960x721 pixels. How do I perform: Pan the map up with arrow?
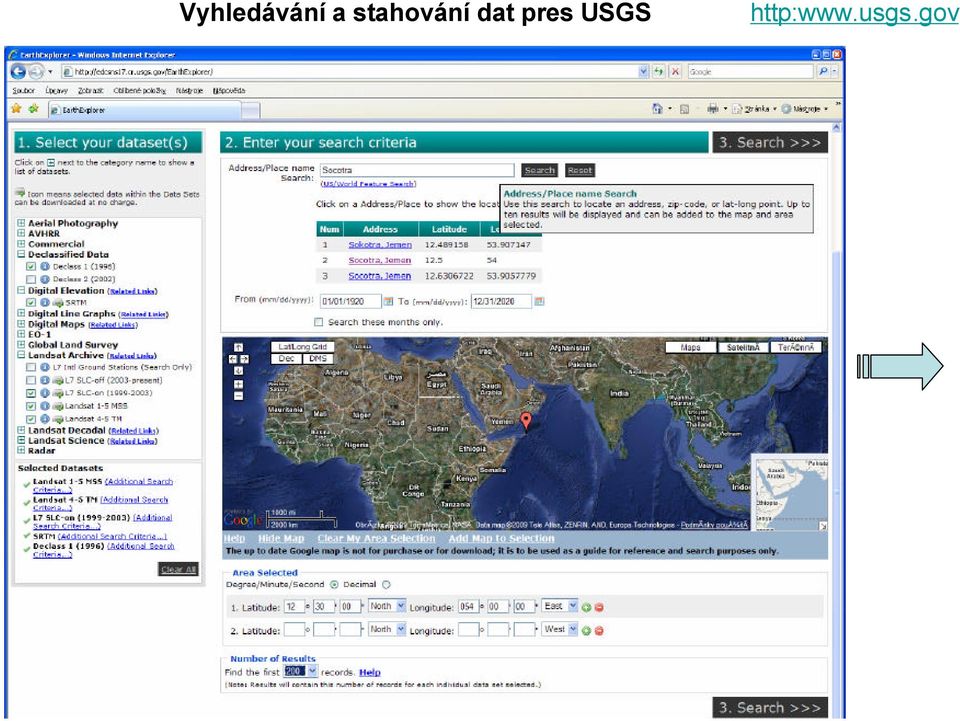pos(239,347)
